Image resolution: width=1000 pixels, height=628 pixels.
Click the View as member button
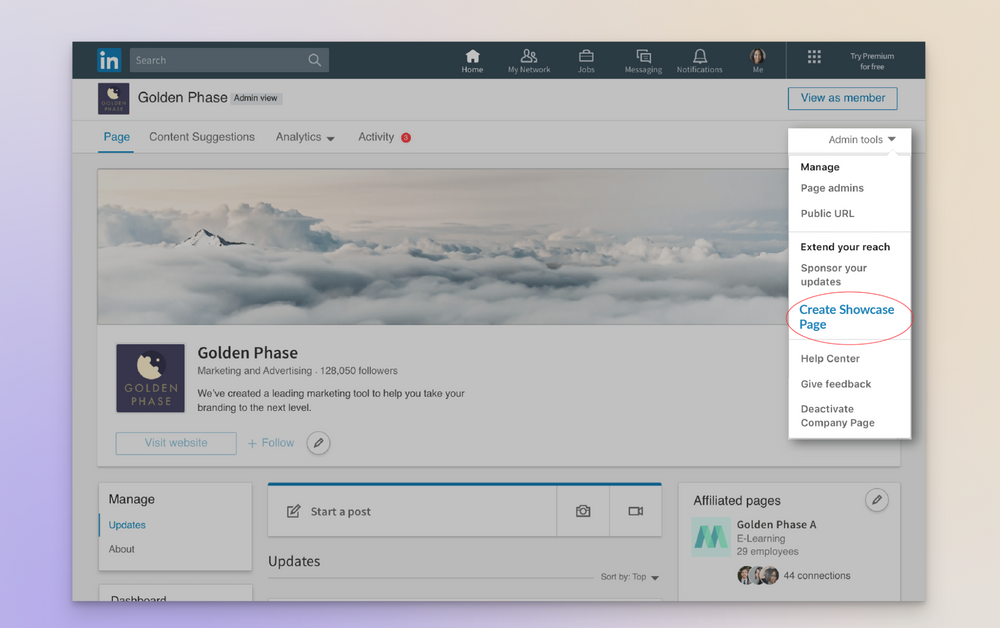click(842, 98)
